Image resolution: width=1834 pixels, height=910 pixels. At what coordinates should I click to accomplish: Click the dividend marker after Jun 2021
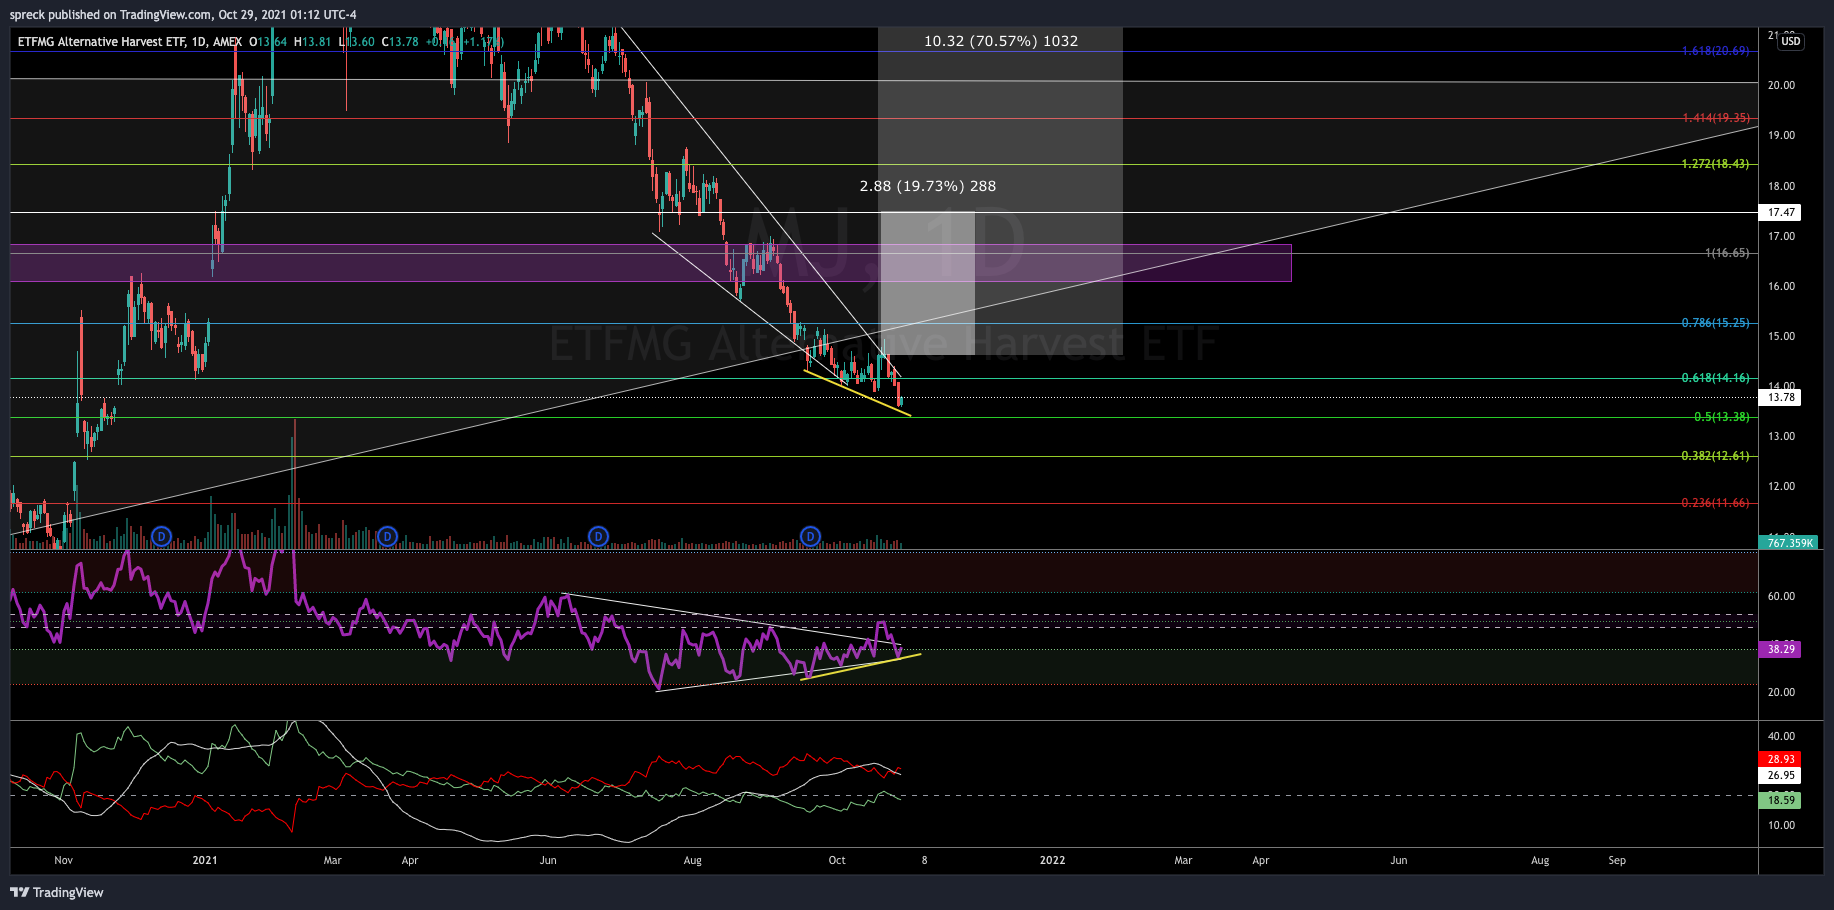click(598, 537)
